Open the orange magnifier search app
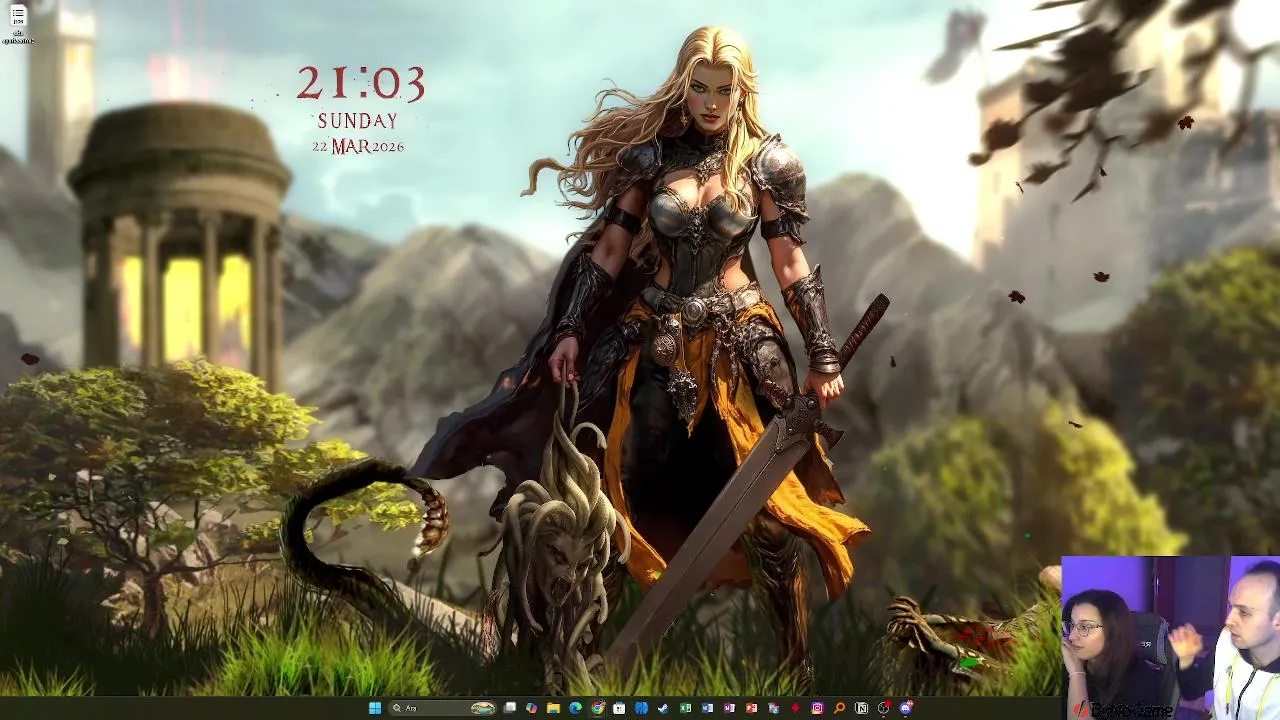 [839, 708]
